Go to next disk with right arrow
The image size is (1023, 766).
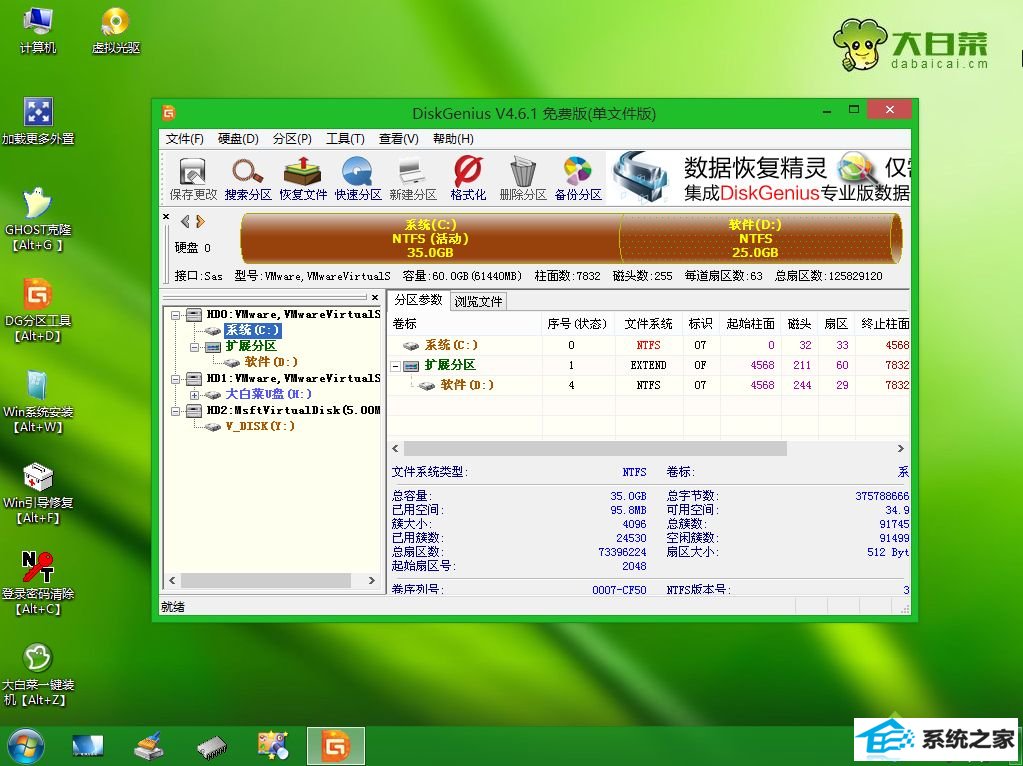pos(200,222)
